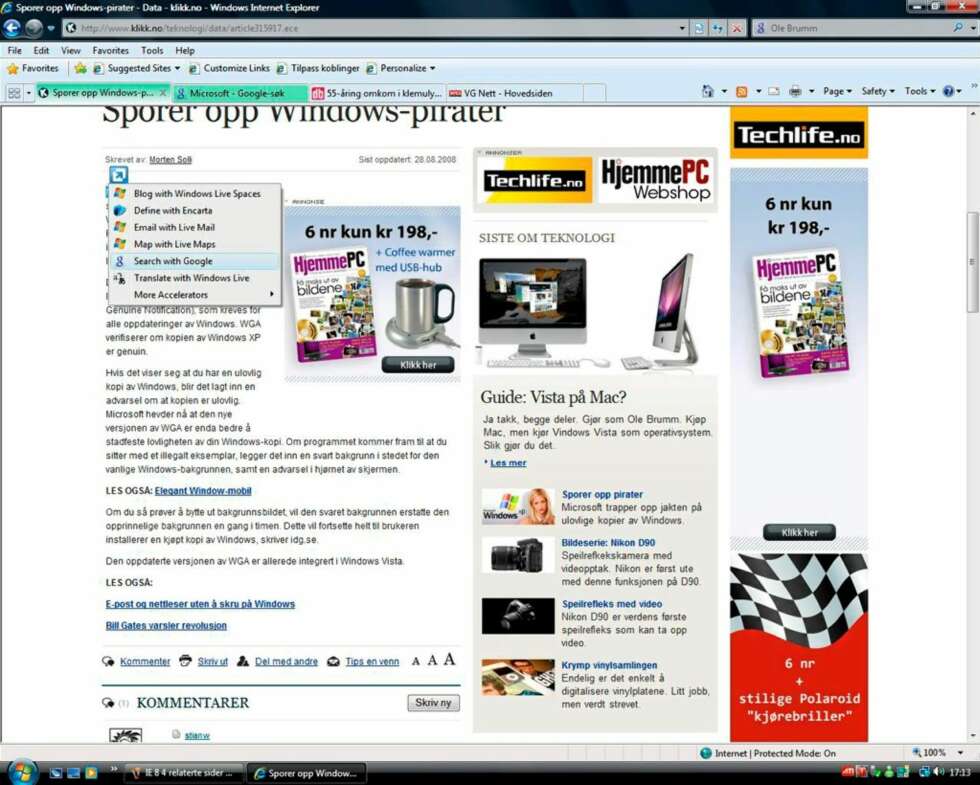980x785 pixels.
Task: Open a new tab with the blank tab button
Action: (x=594, y=93)
